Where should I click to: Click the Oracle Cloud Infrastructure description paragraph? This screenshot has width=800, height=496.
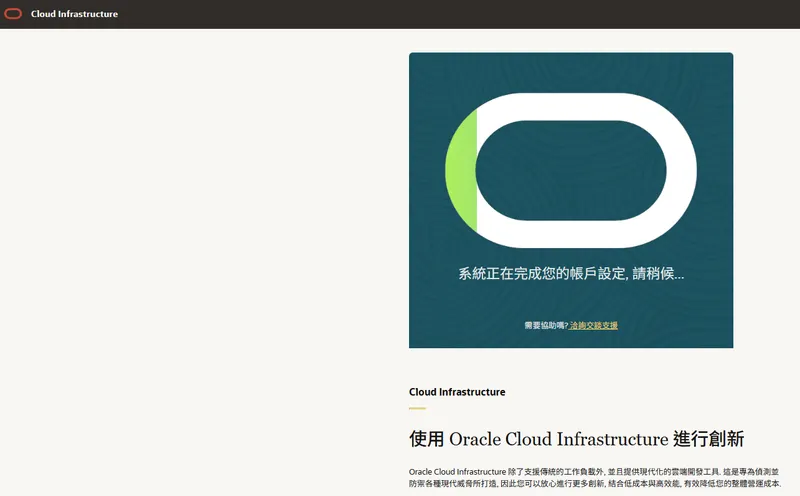point(595,478)
